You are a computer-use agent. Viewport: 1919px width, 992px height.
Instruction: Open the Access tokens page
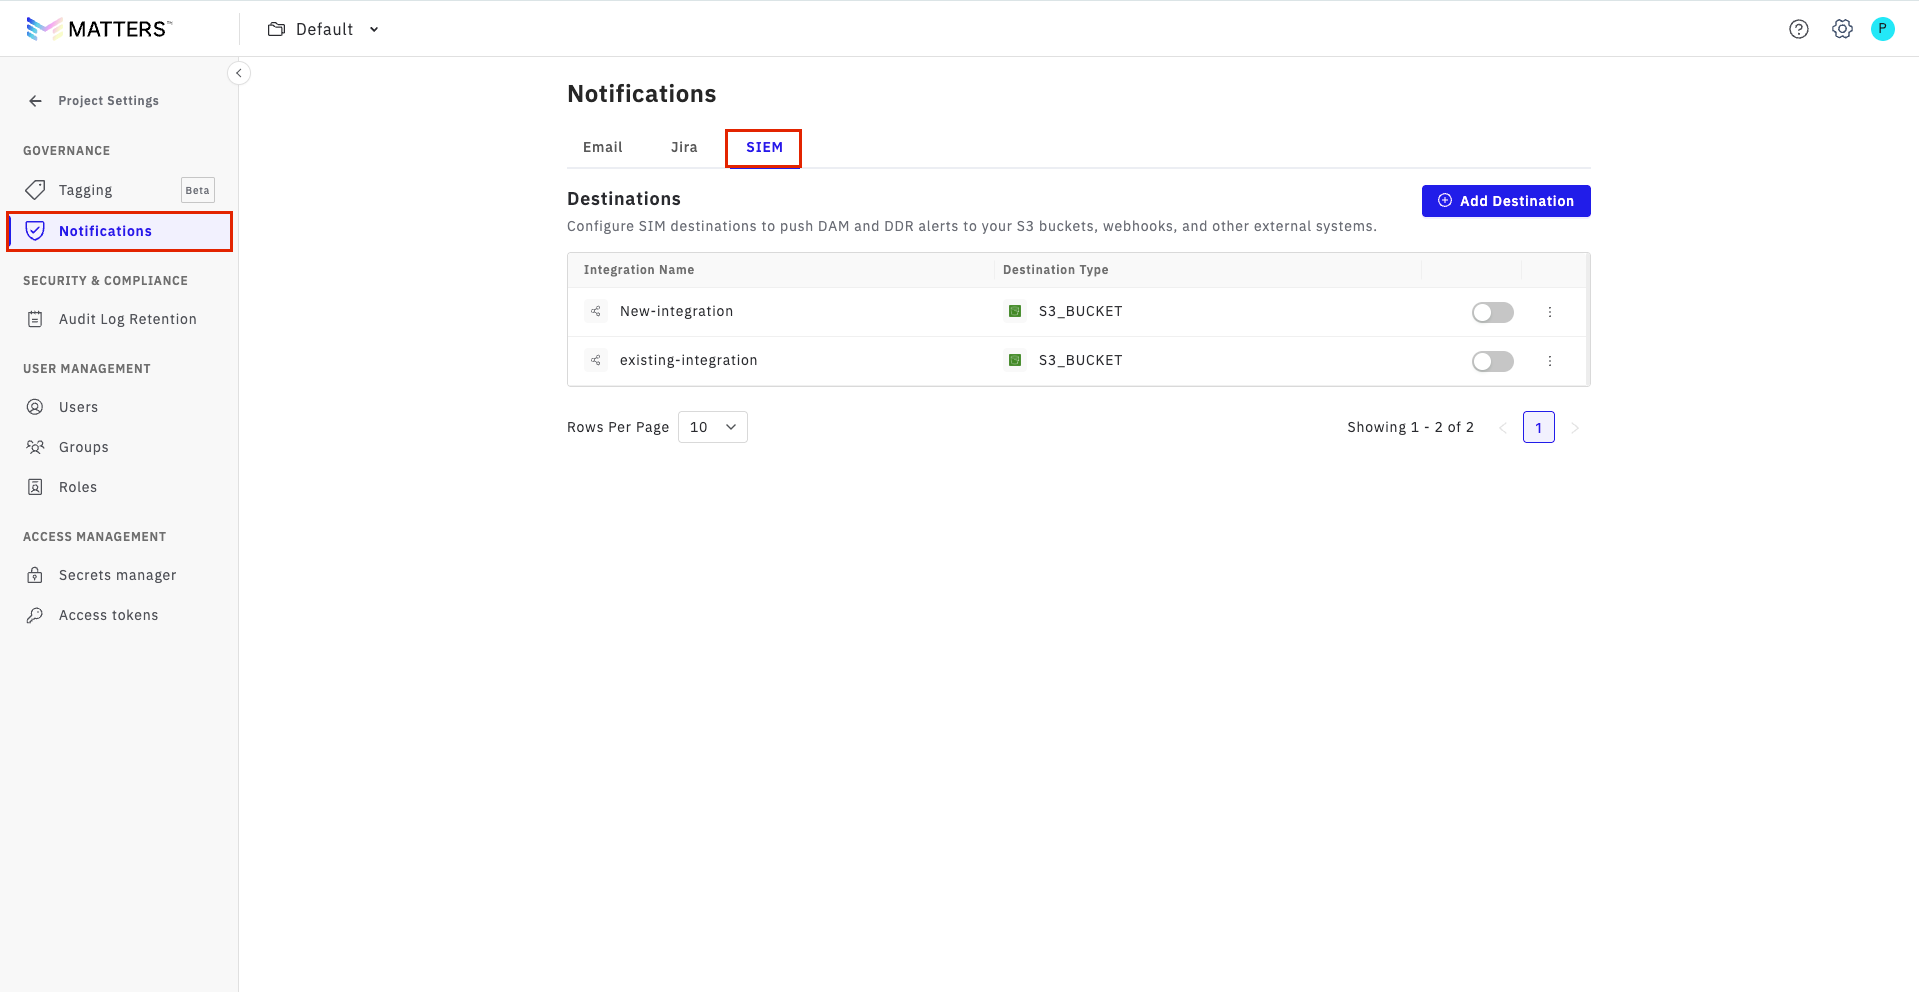click(108, 615)
